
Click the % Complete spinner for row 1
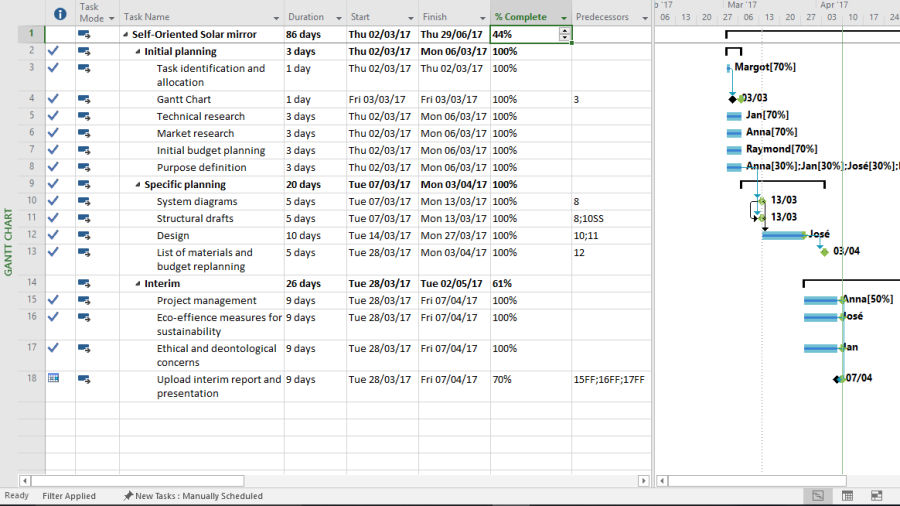[x=565, y=34]
